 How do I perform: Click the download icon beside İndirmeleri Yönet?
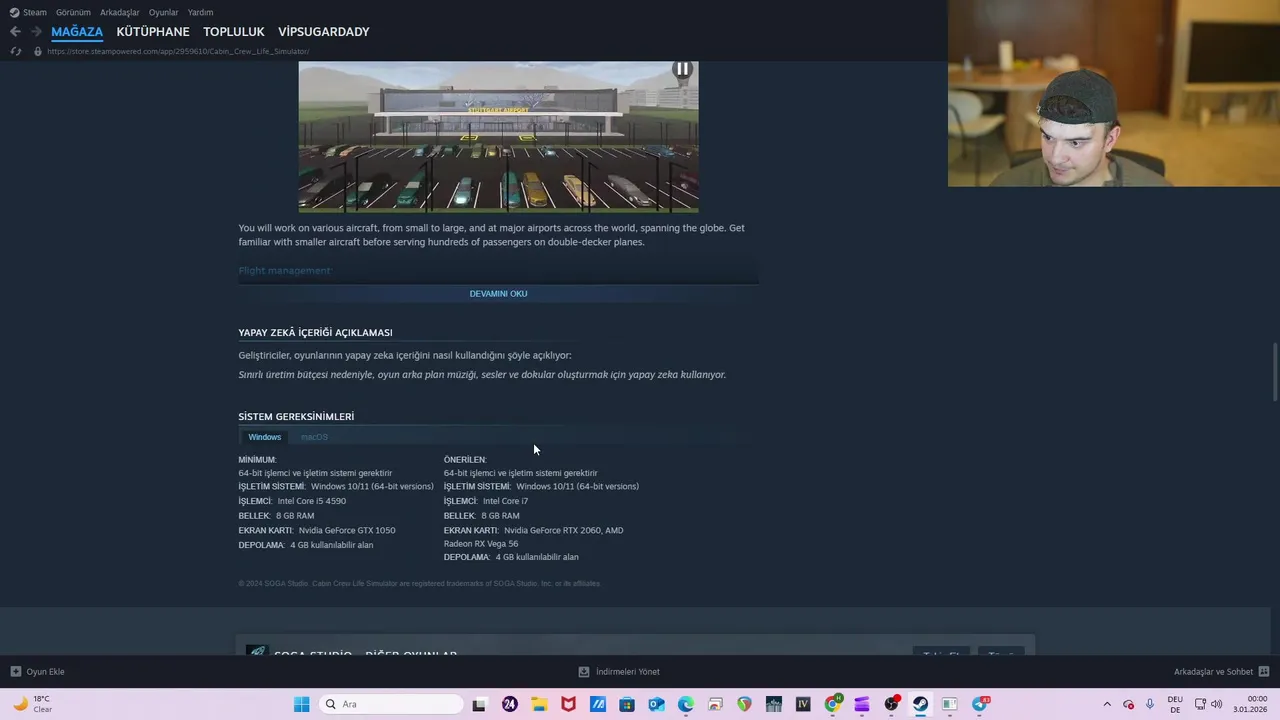584,672
